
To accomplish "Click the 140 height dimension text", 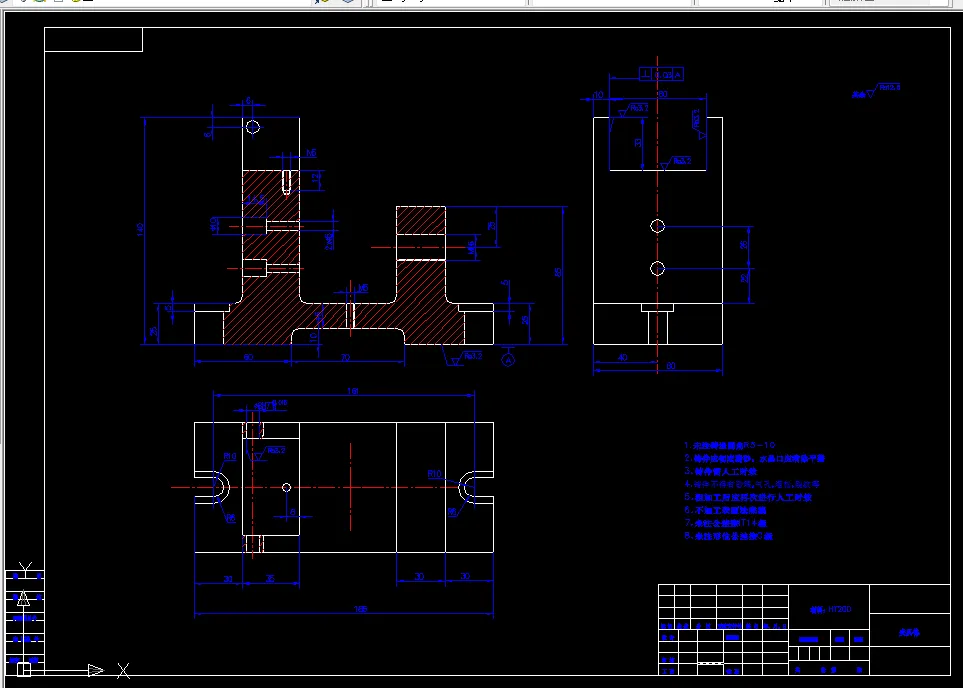I will tap(140, 229).
